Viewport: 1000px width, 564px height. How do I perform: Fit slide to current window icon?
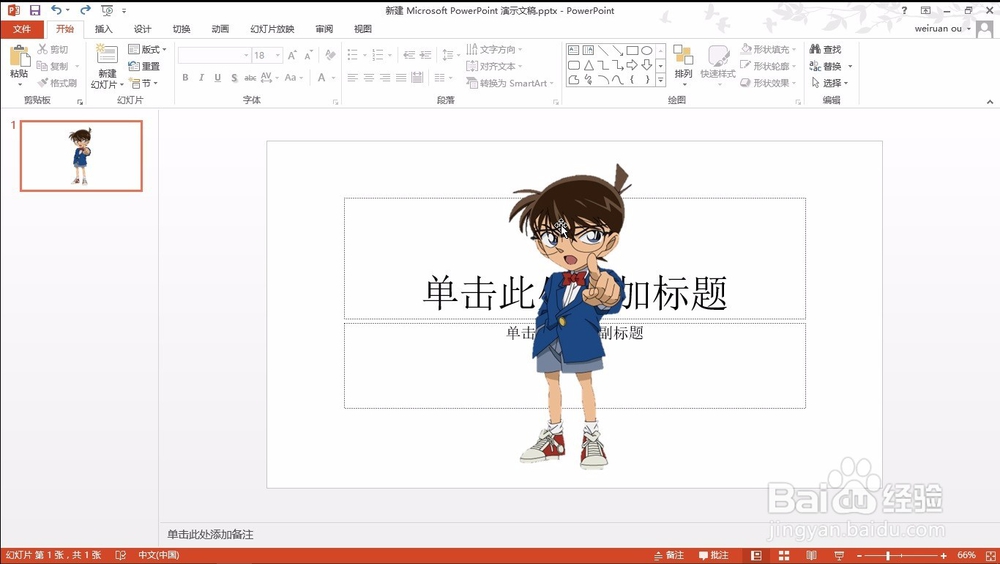point(990,556)
